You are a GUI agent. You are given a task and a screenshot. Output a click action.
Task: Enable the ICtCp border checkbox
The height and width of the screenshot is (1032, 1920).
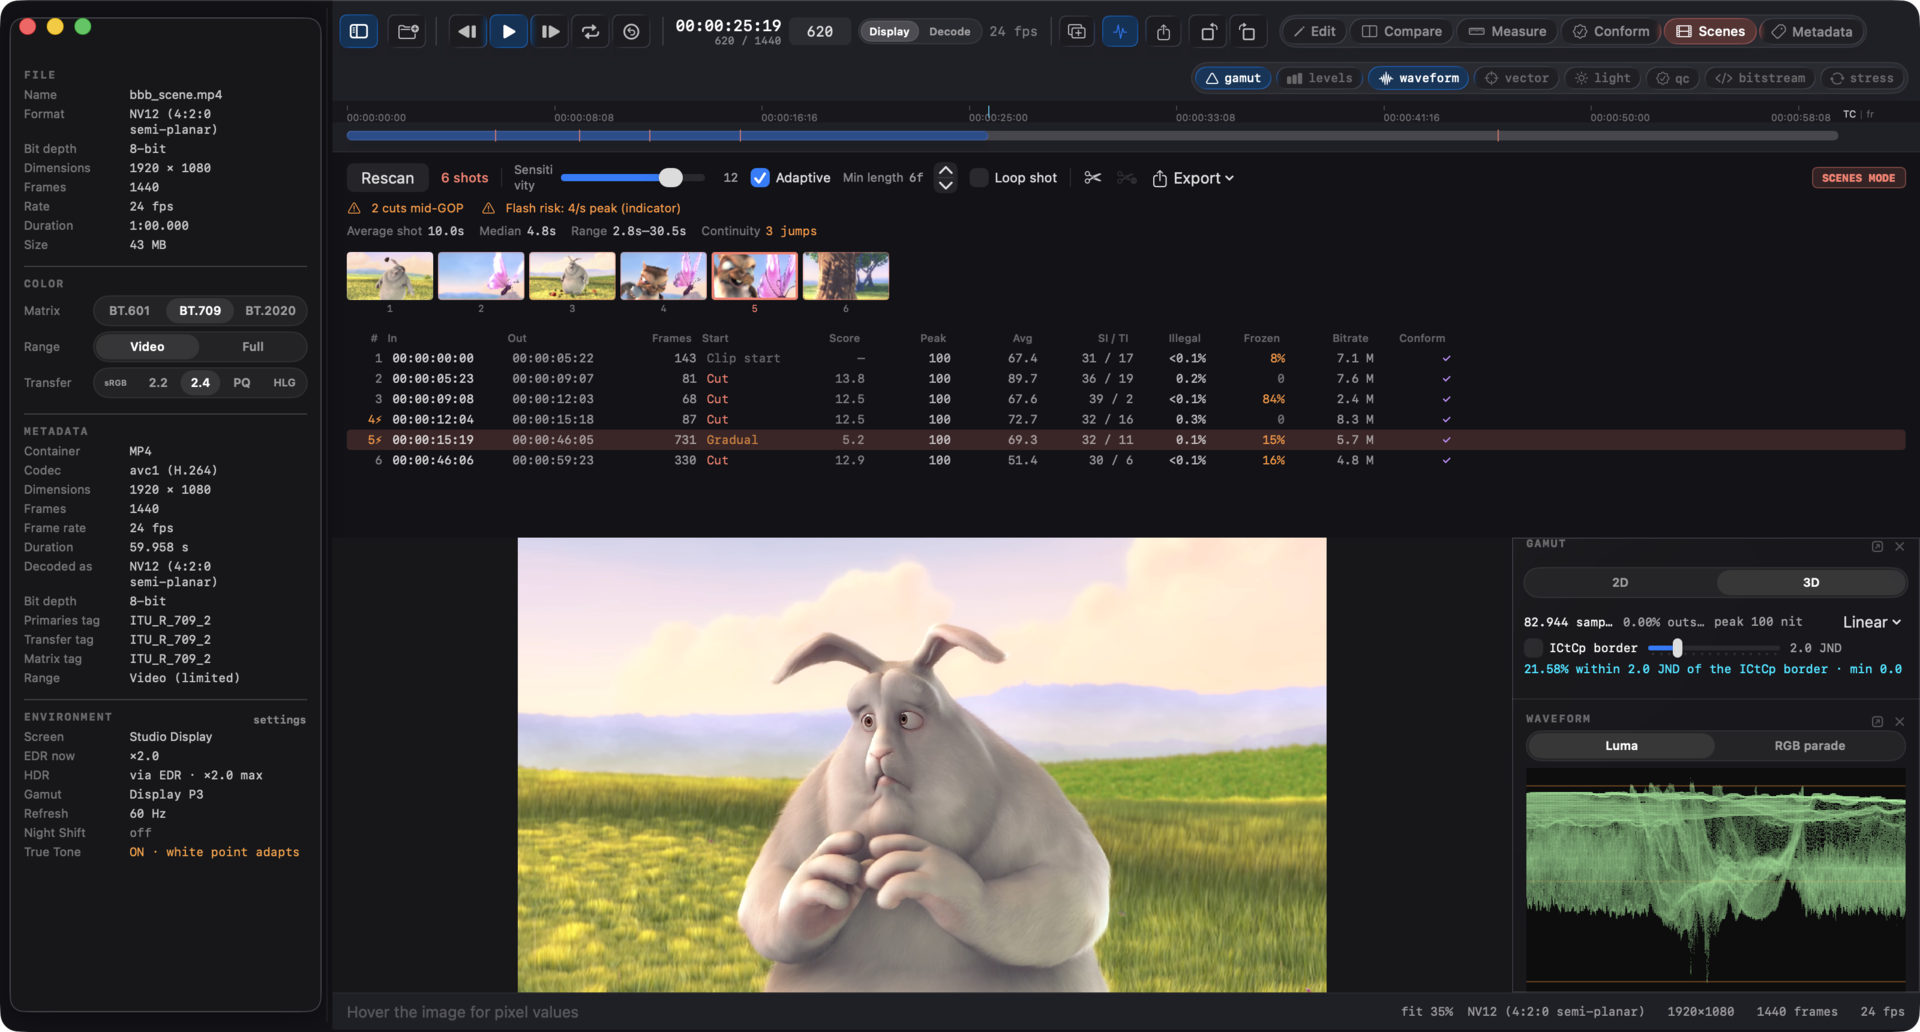[x=1533, y=648]
